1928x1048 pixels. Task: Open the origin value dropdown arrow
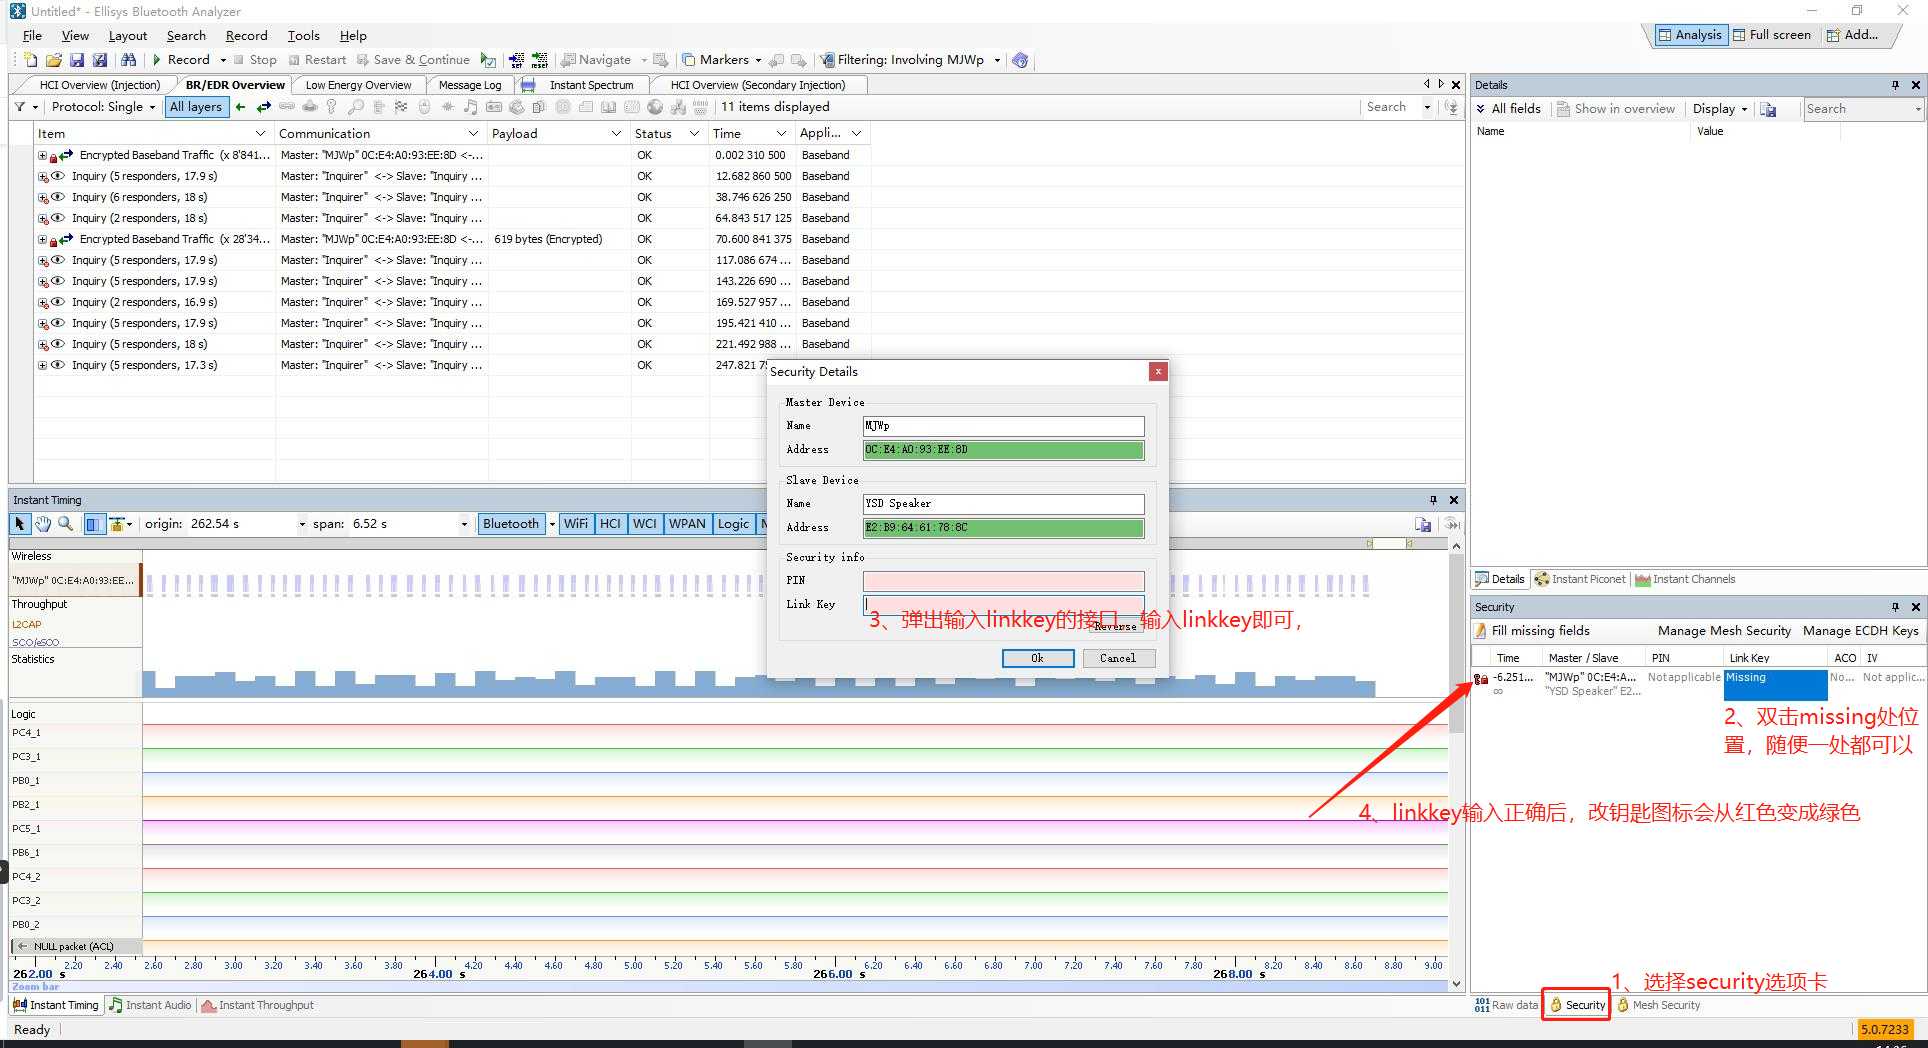coord(302,524)
